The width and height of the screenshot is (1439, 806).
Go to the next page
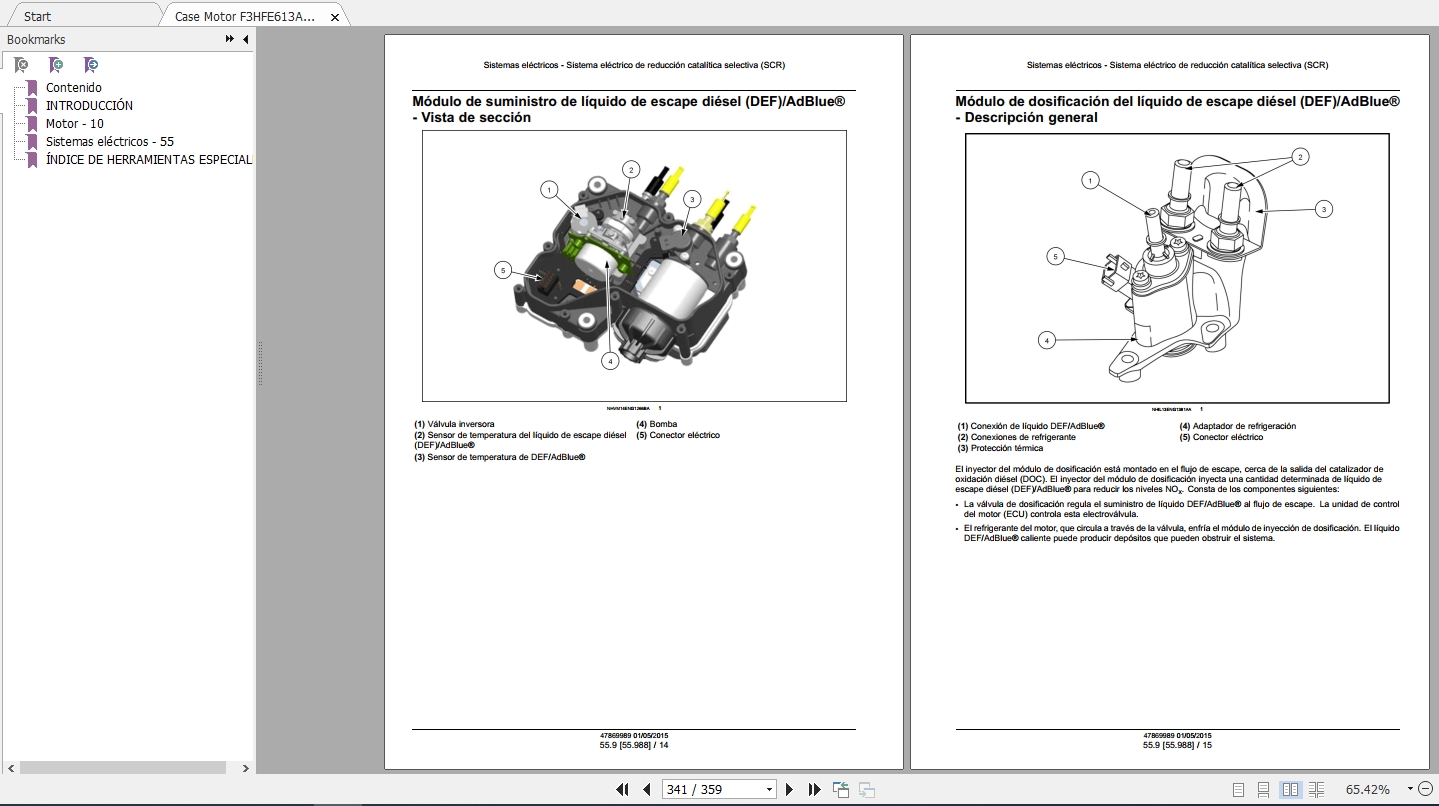[790, 789]
